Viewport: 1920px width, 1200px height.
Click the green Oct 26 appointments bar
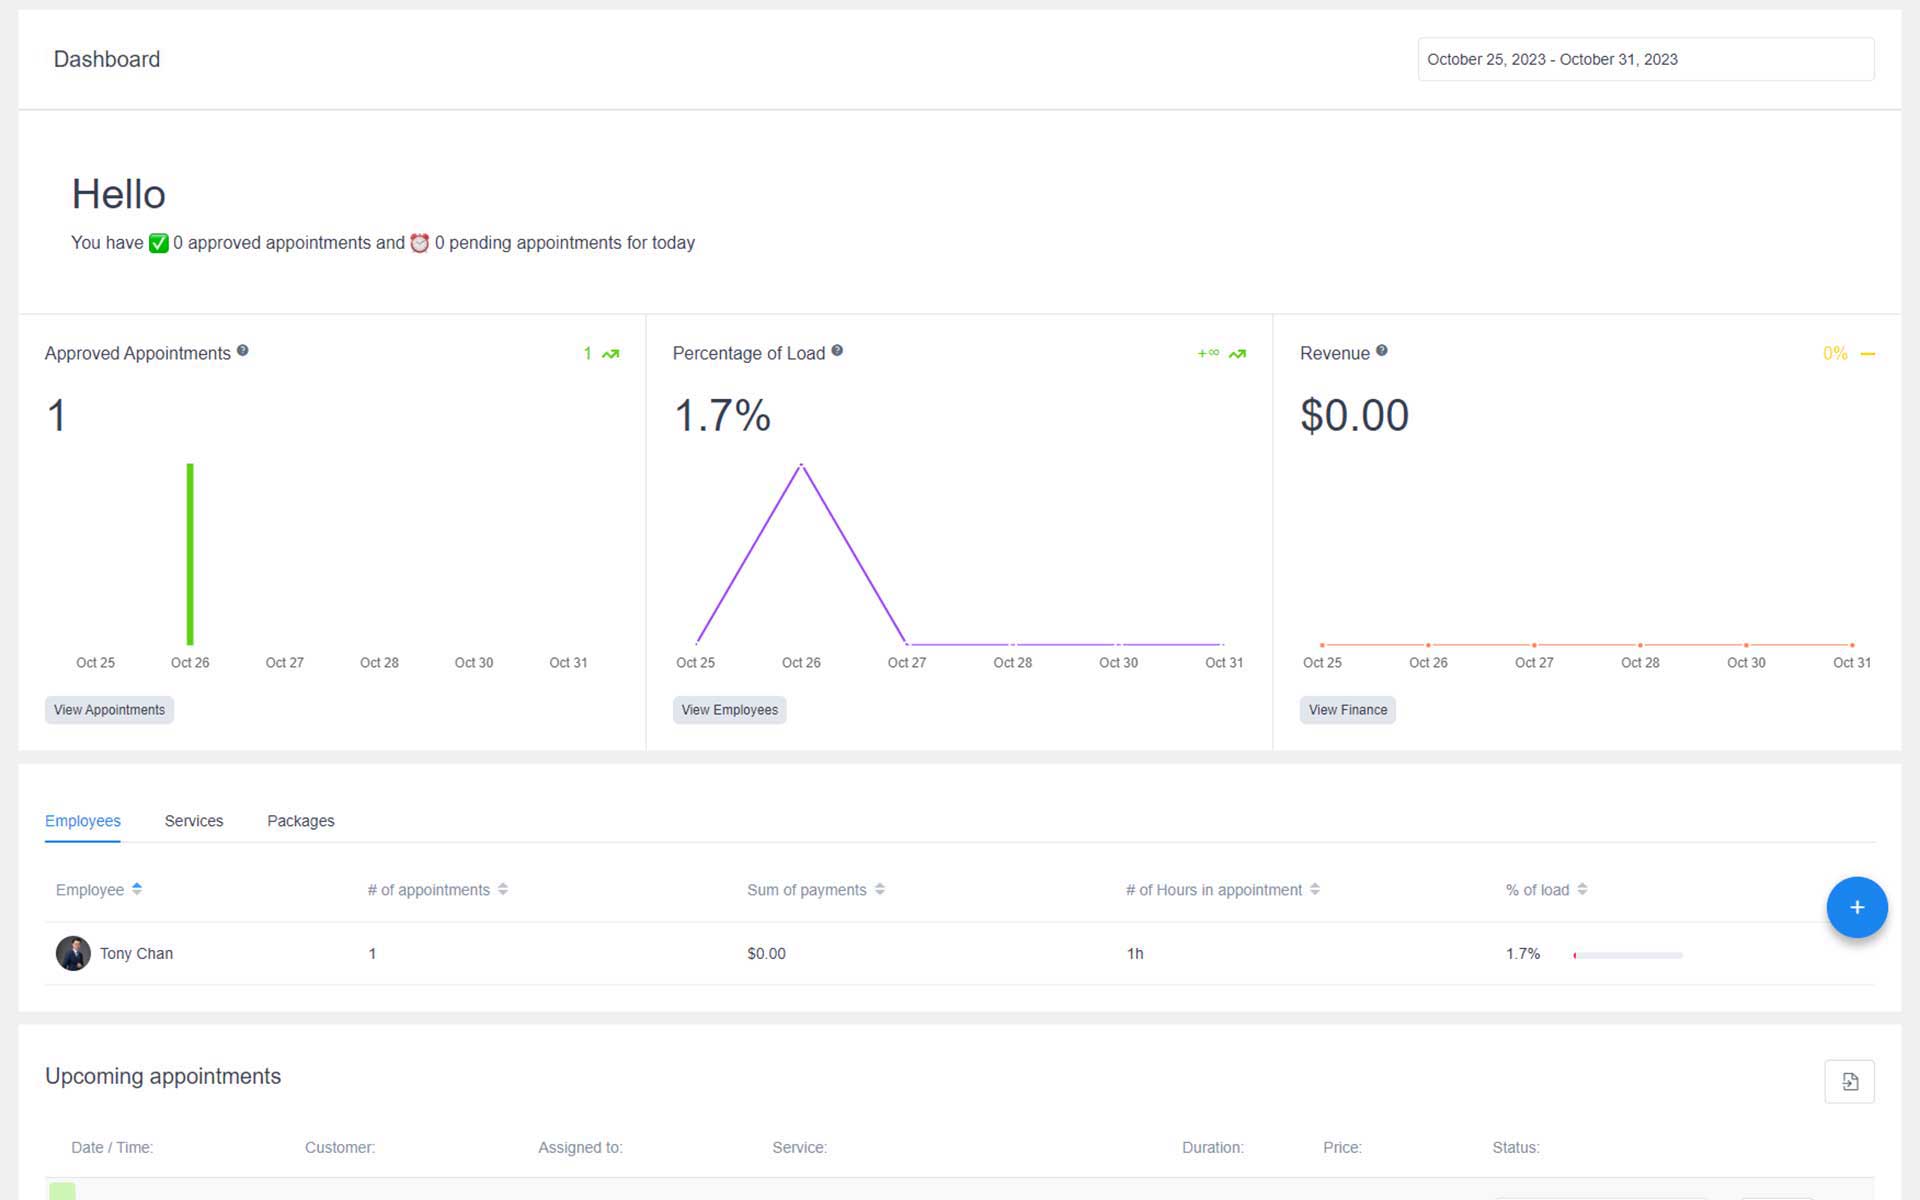pyautogui.click(x=190, y=554)
